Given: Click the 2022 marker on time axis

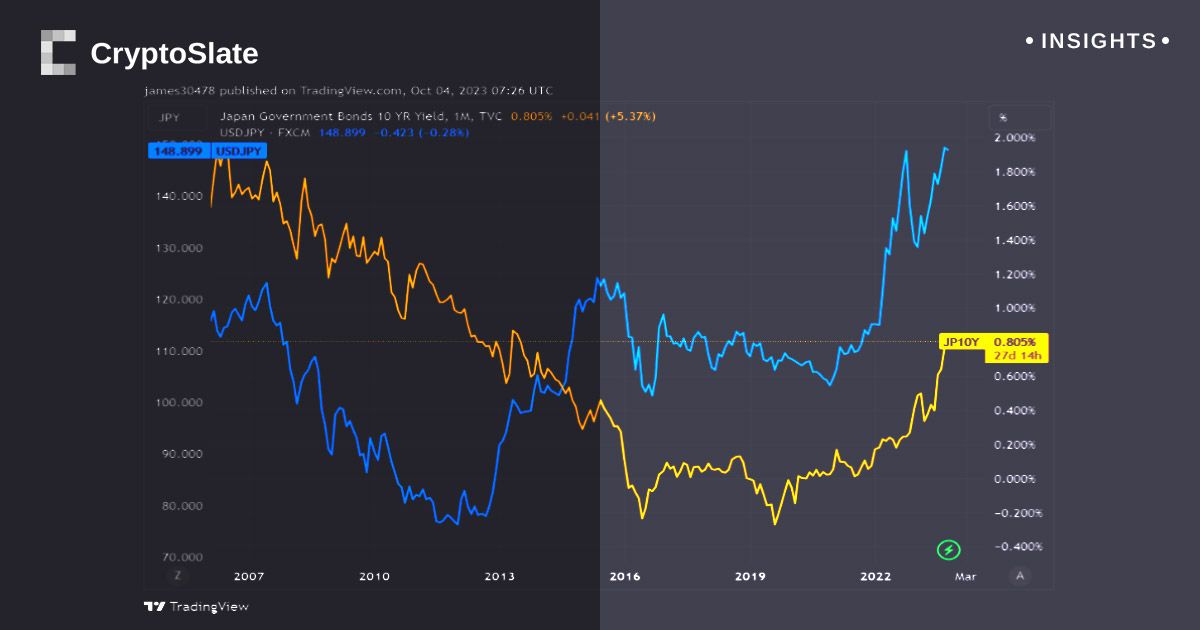Looking at the screenshot, I should click(x=876, y=576).
